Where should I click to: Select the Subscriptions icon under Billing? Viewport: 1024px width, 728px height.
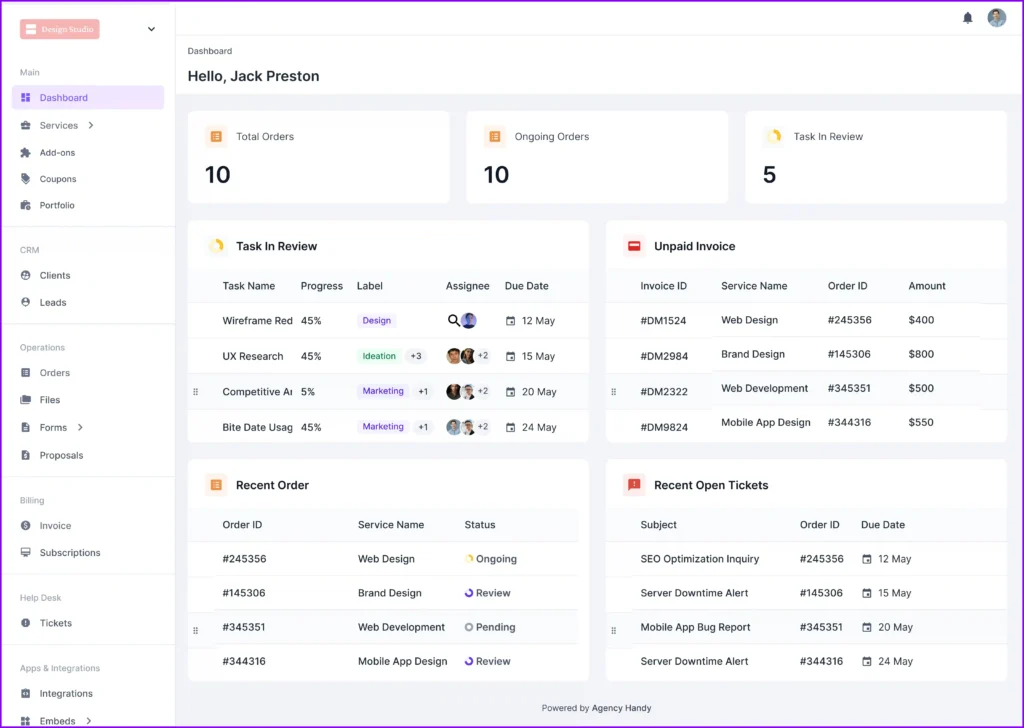point(24,552)
